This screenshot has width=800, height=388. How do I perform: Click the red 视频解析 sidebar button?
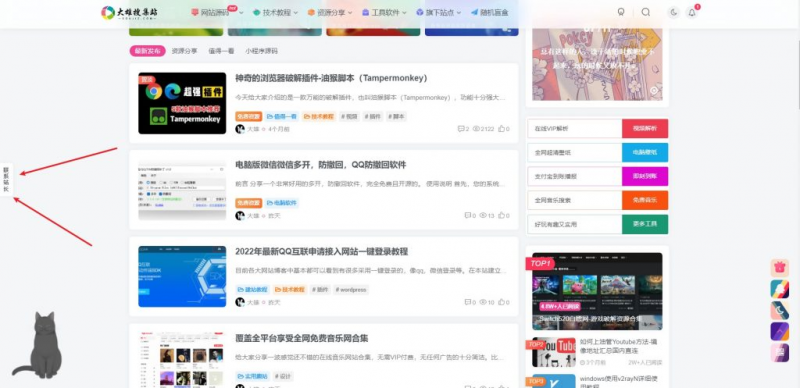[x=645, y=129]
